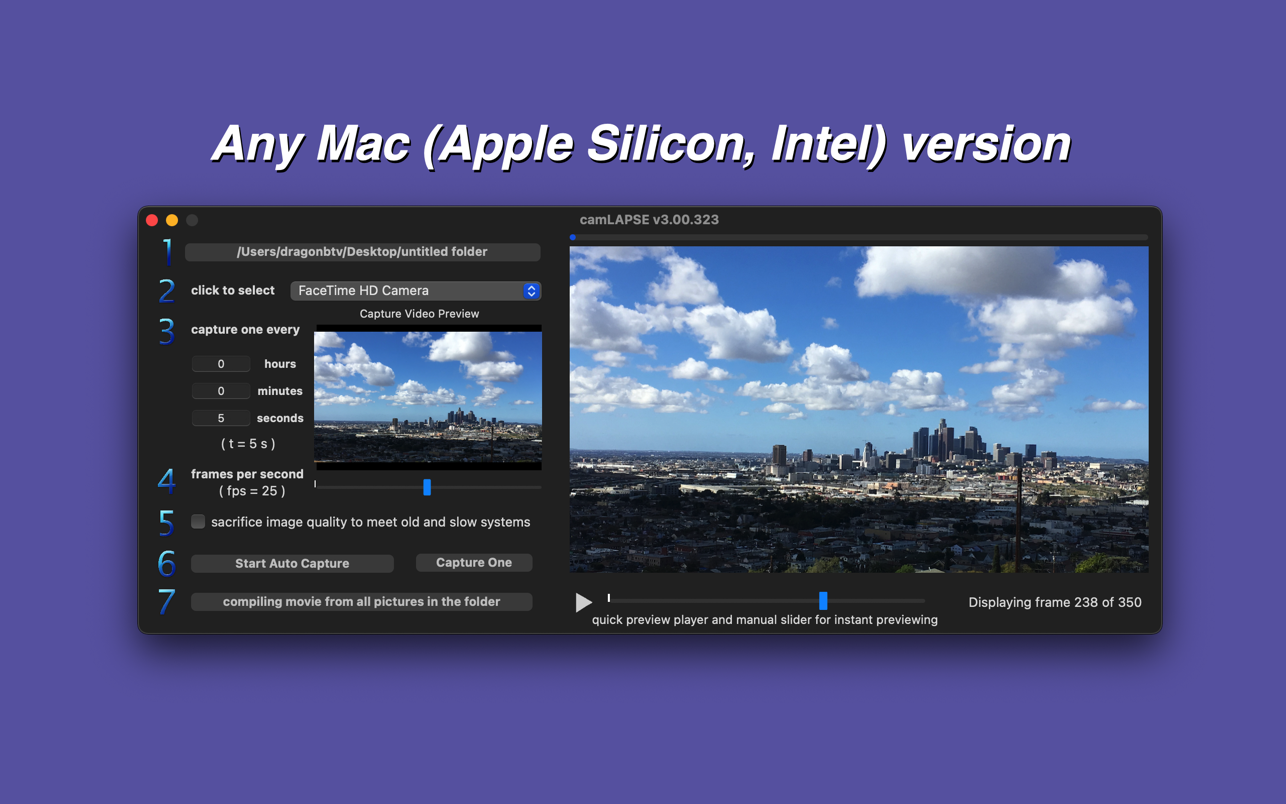Click the minutes input field
Screen dimensions: 1286x804
point(221,391)
